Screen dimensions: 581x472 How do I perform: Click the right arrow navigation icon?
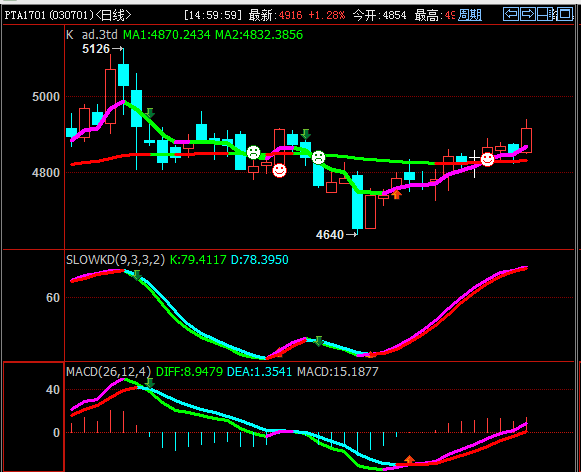coord(528,14)
